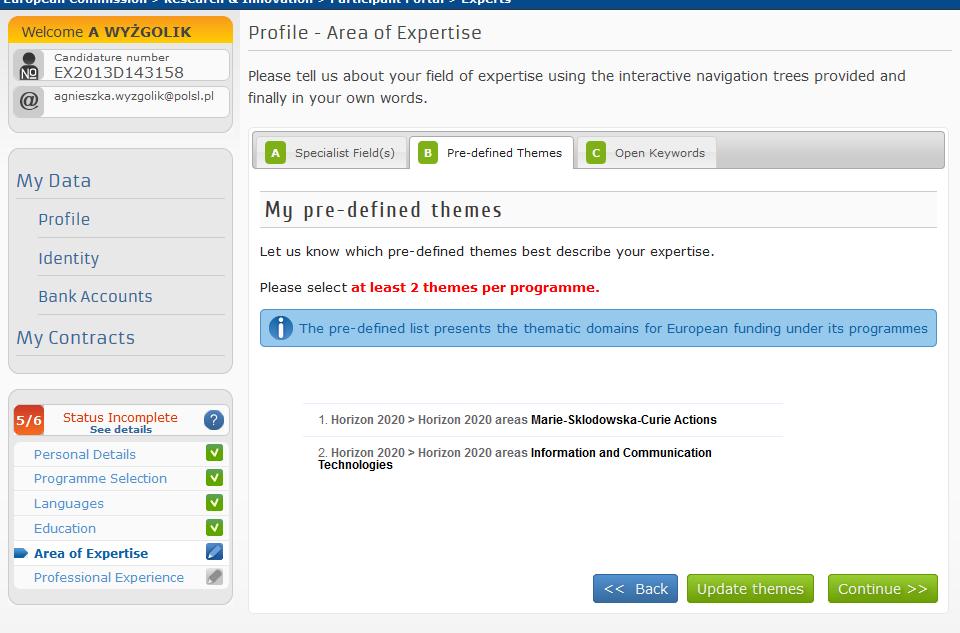Viewport: 960px width, 633px height.
Task: Click the green C icon on Open Keywords tab
Action: tap(596, 153)
